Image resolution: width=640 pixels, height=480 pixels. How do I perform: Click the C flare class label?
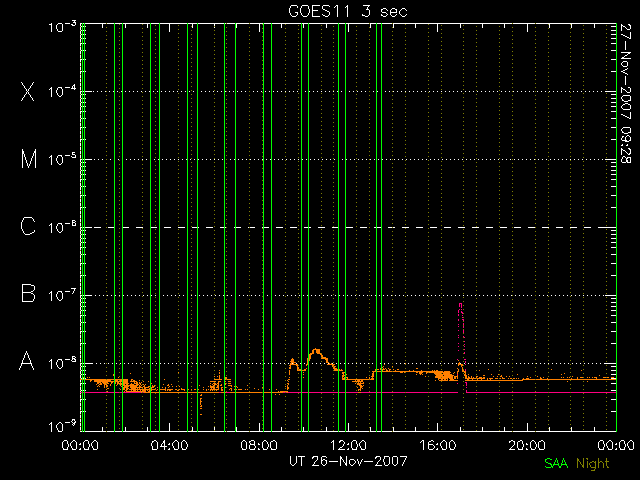(28, 227)
